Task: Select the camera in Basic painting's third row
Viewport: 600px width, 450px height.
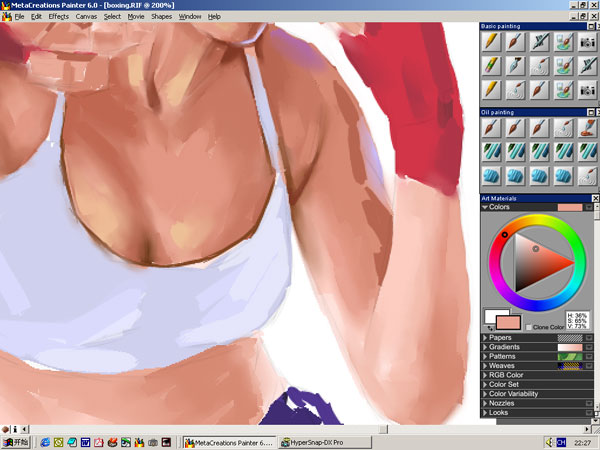Action: (x=587, y=90)
